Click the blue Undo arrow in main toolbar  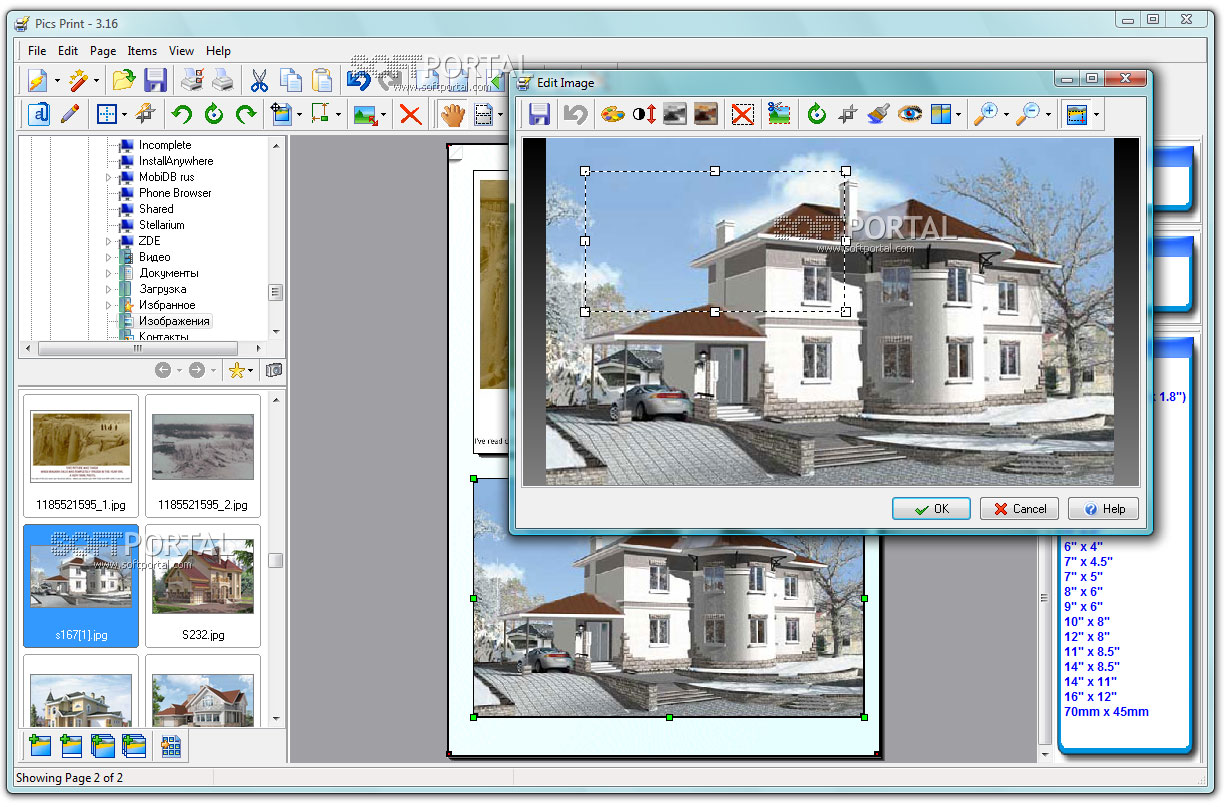point(357,81)
